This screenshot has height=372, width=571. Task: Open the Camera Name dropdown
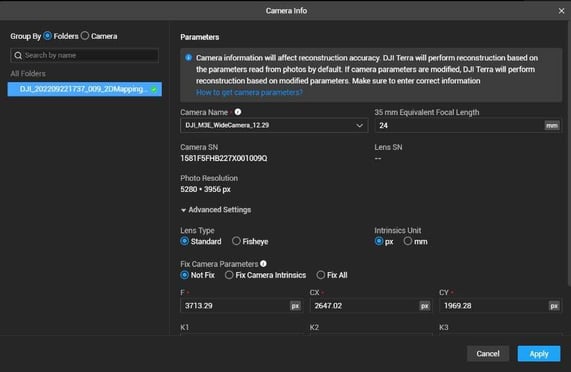click(x=274, y=125)
